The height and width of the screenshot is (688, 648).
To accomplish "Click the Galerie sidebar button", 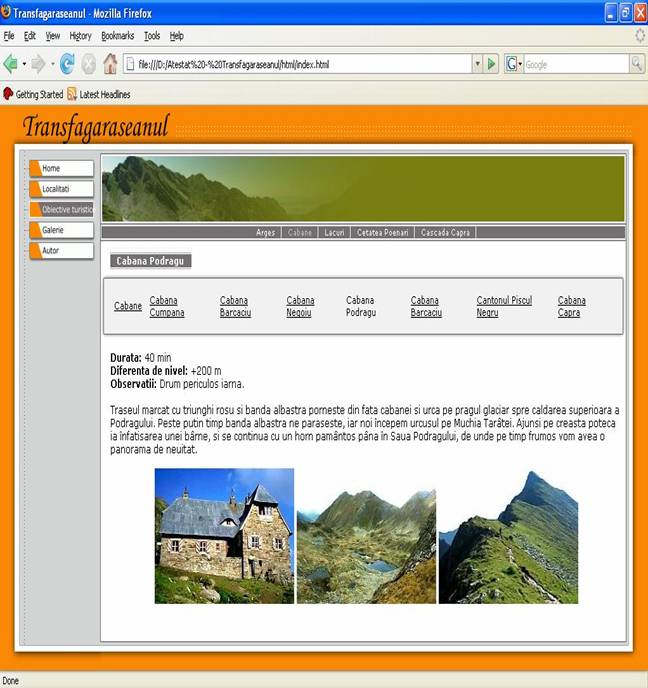I will pyautogui.click(x=62, y=230).
